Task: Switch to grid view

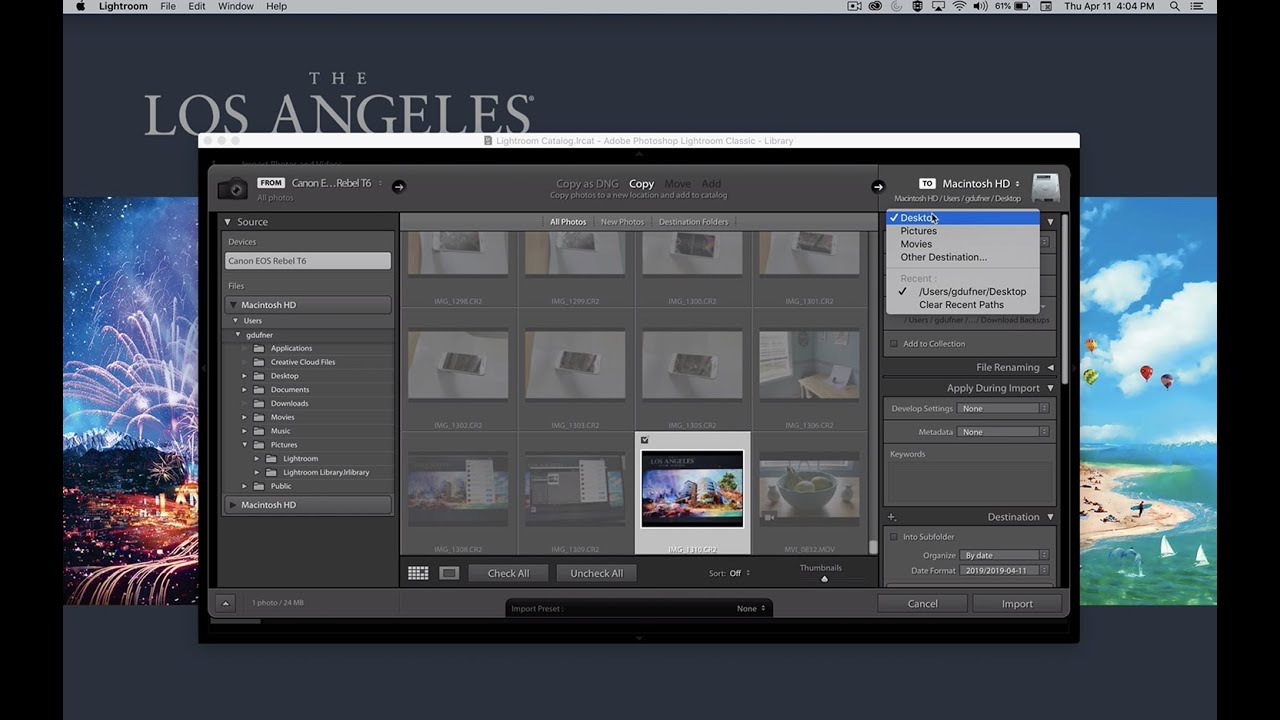Action: coord(418,573)
